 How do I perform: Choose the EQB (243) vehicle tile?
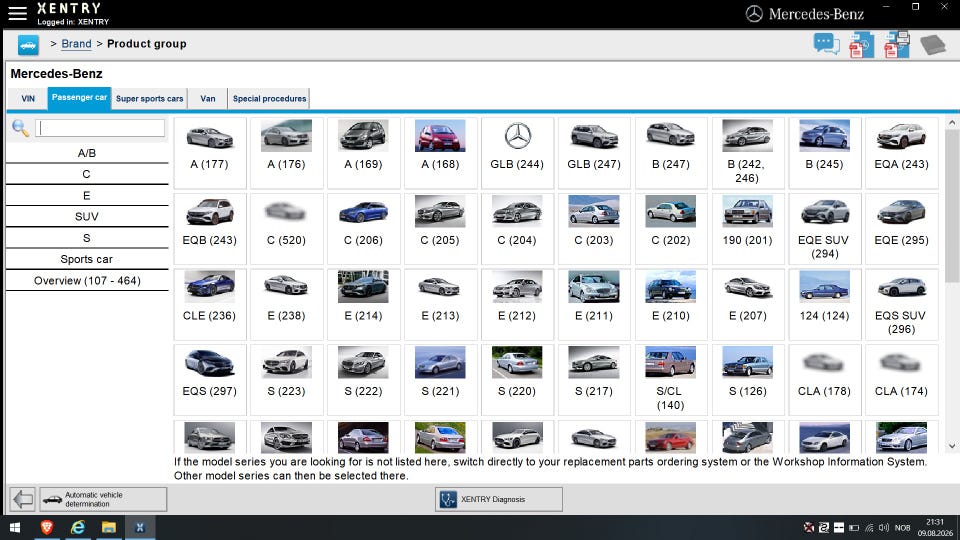210,229
